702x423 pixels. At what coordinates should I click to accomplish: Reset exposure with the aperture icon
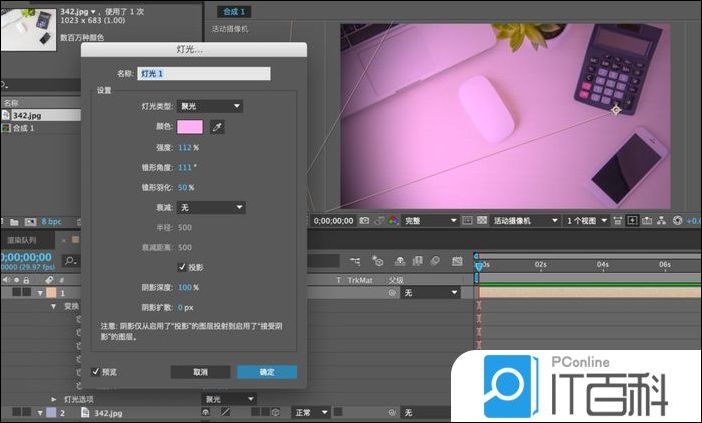click(677, 220)
